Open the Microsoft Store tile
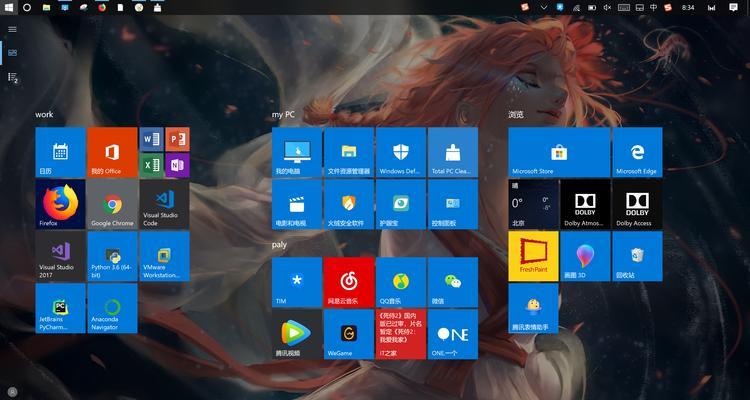The height and width of the screenshot is (400, 750). pyautogui.click(x=559, y=152)
